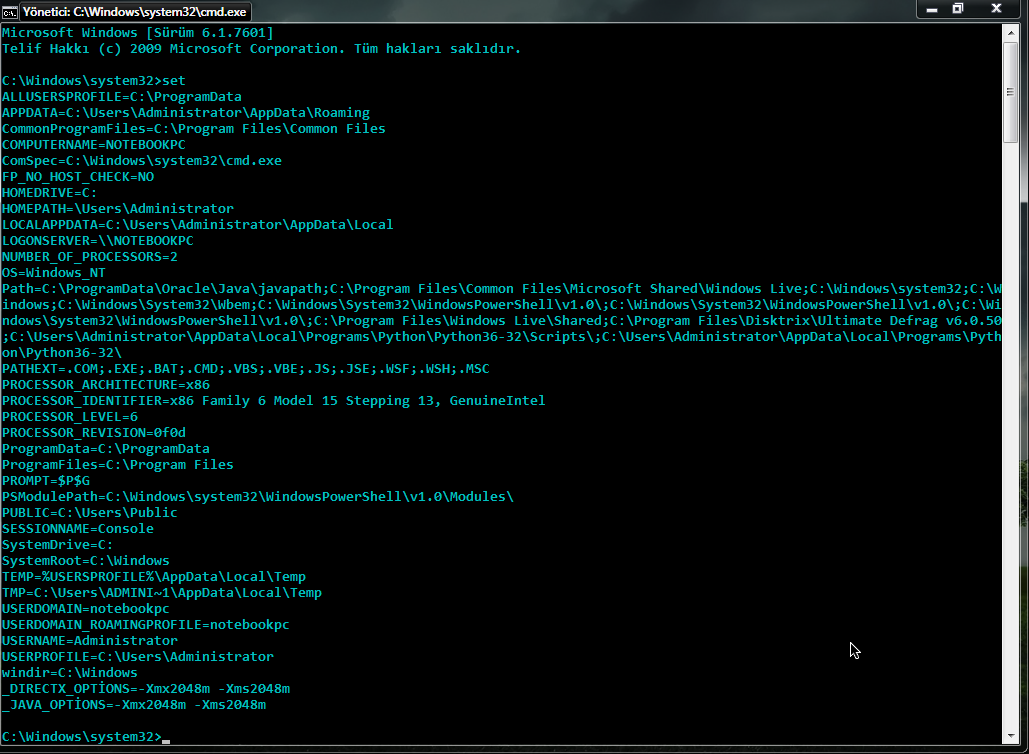
Task: Click the NUMBER_OF_PROCESSORS=2 line
Action: tap(90, 257)
